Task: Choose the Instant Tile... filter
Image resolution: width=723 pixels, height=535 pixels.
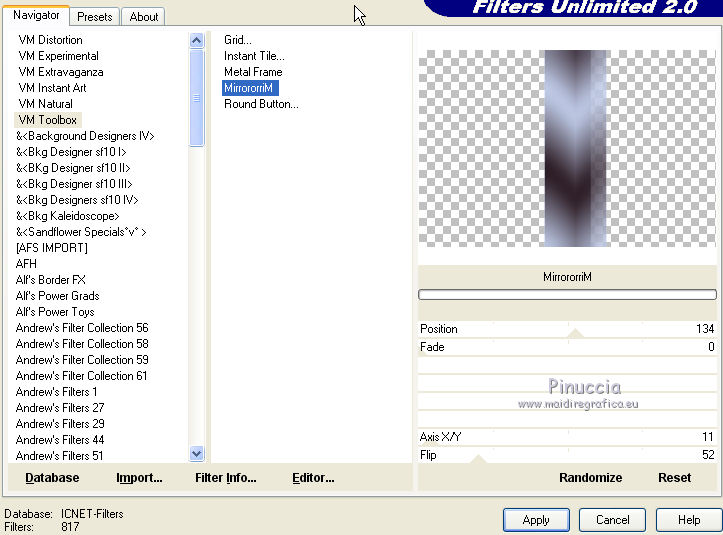Action: (254, 56)
